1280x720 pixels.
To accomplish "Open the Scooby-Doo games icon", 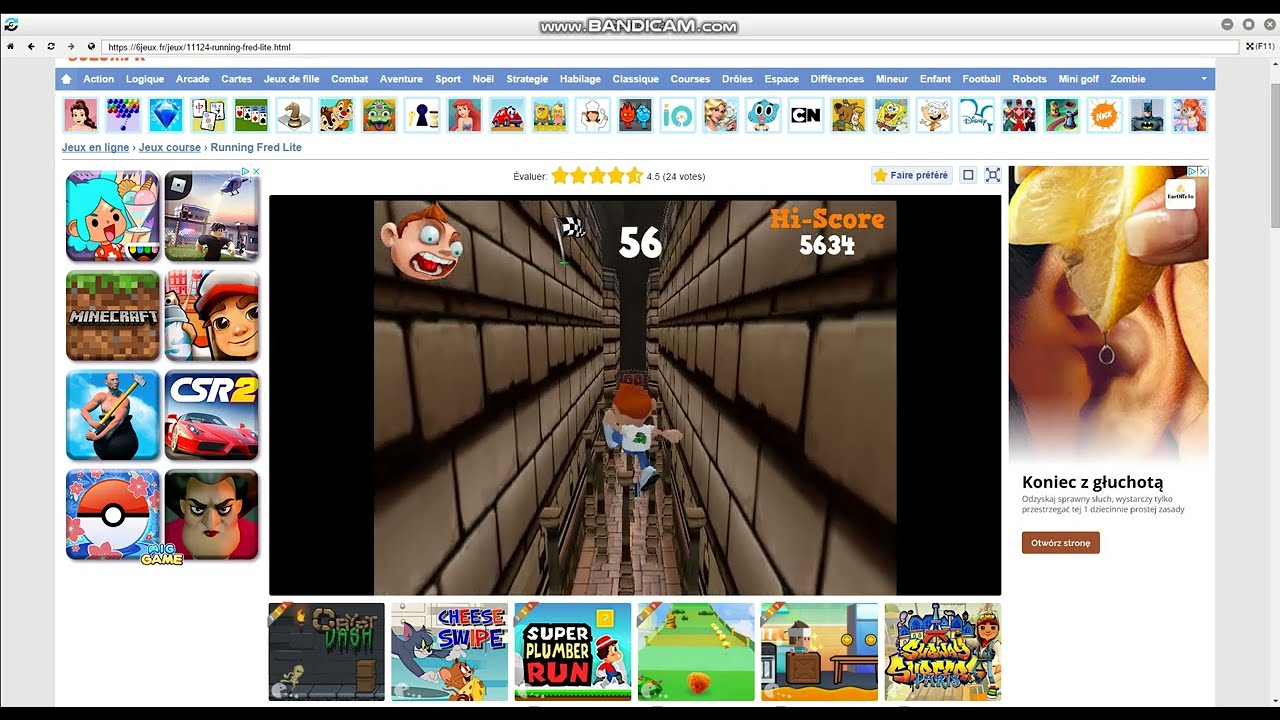I will [848, 115].
